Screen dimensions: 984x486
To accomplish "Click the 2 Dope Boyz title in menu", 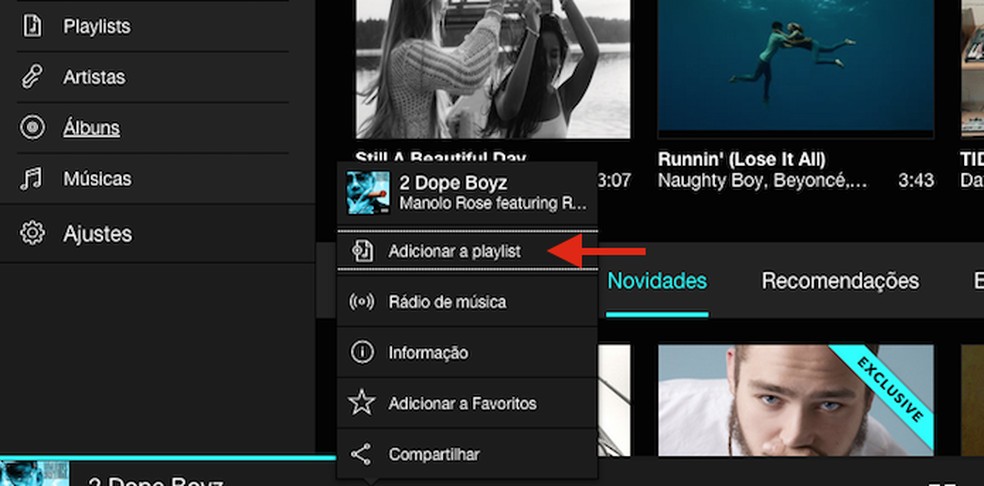I will [454, 183].
